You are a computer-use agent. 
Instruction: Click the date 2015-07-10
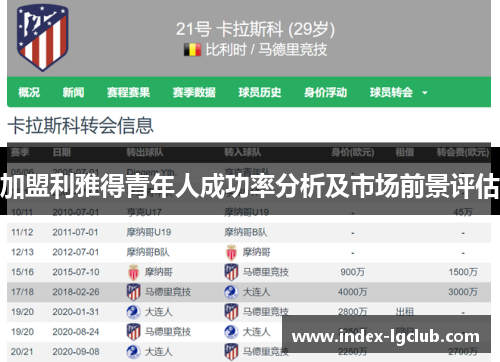(x=76, y=272)
